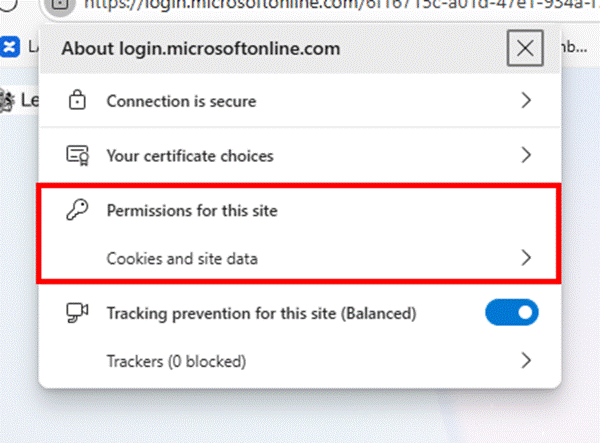Expand the Trackers (0 blocked) chevron
The height and width of the screenshot is (443, 600).
tap(526, 360)
